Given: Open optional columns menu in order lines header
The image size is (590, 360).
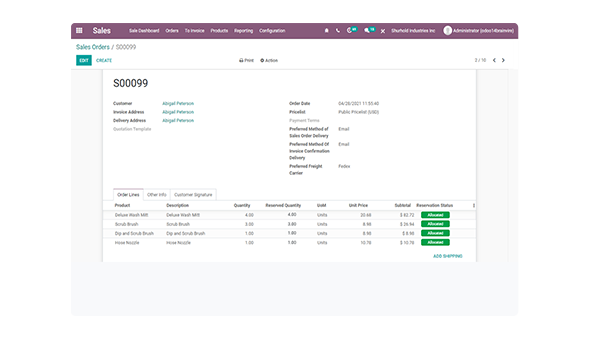Looking at the screenshot, I should pyautogui.click(x=474, y=205).
